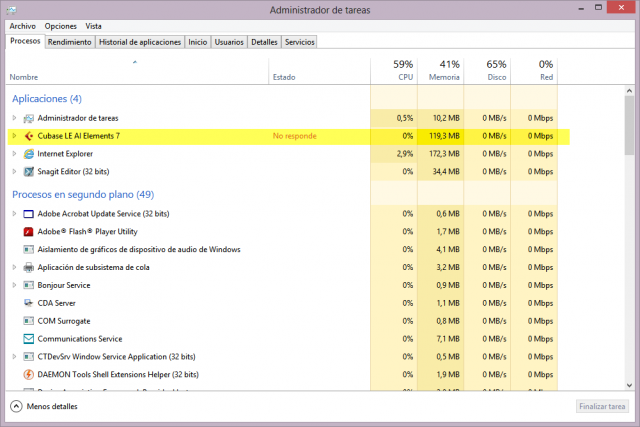This screenshot has width=640, height=427.
Task: Click the 2,9% CPU value
Action: (x=404, y=154)
